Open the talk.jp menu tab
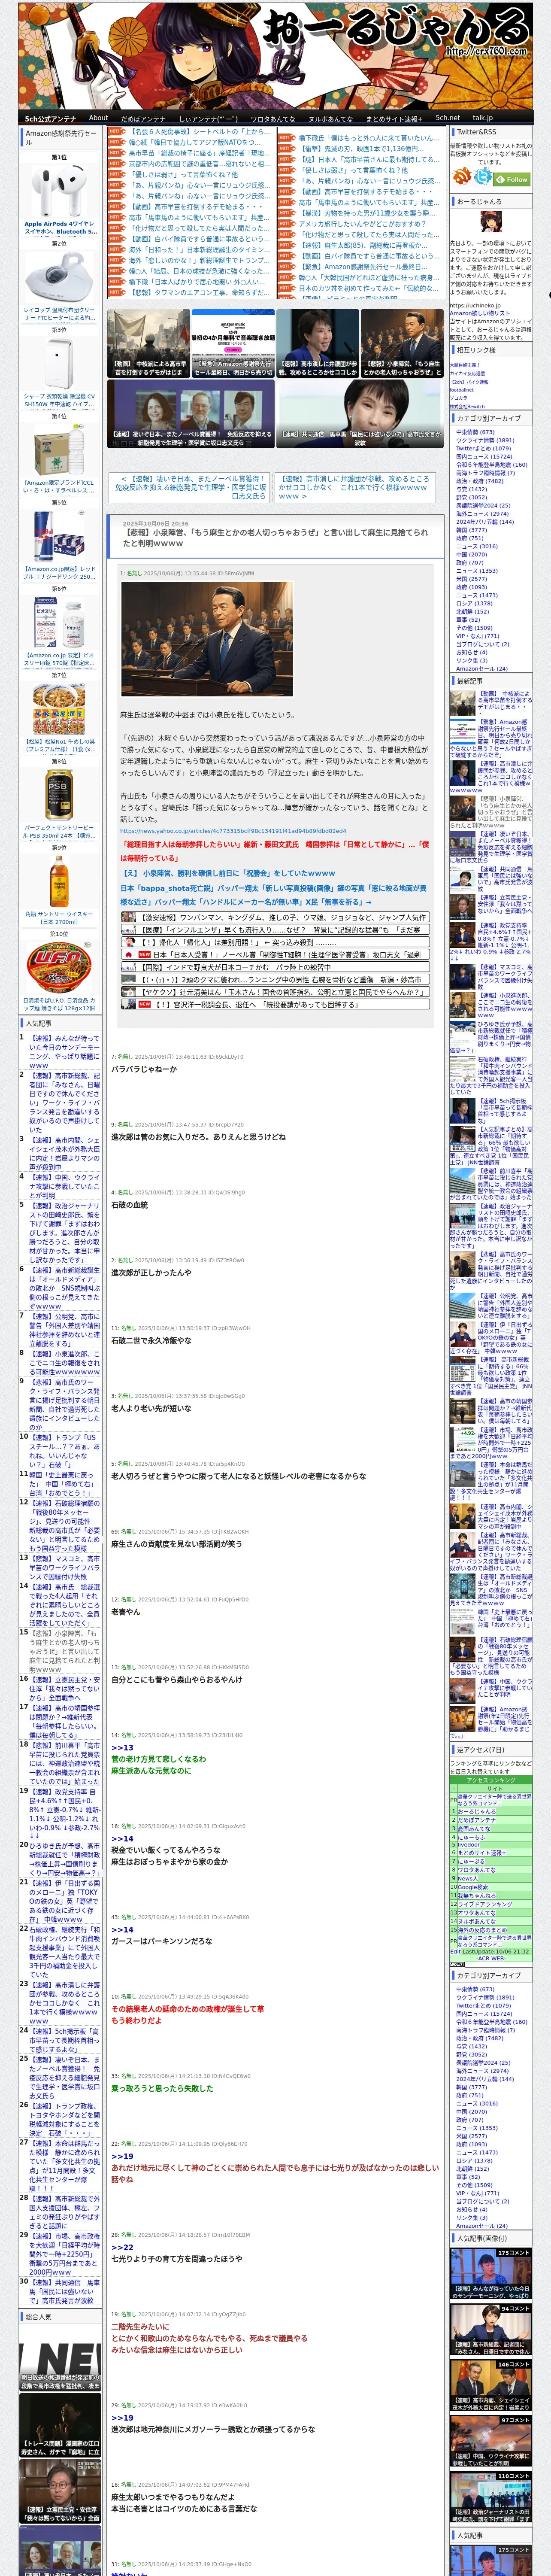 tap(483, 118)
